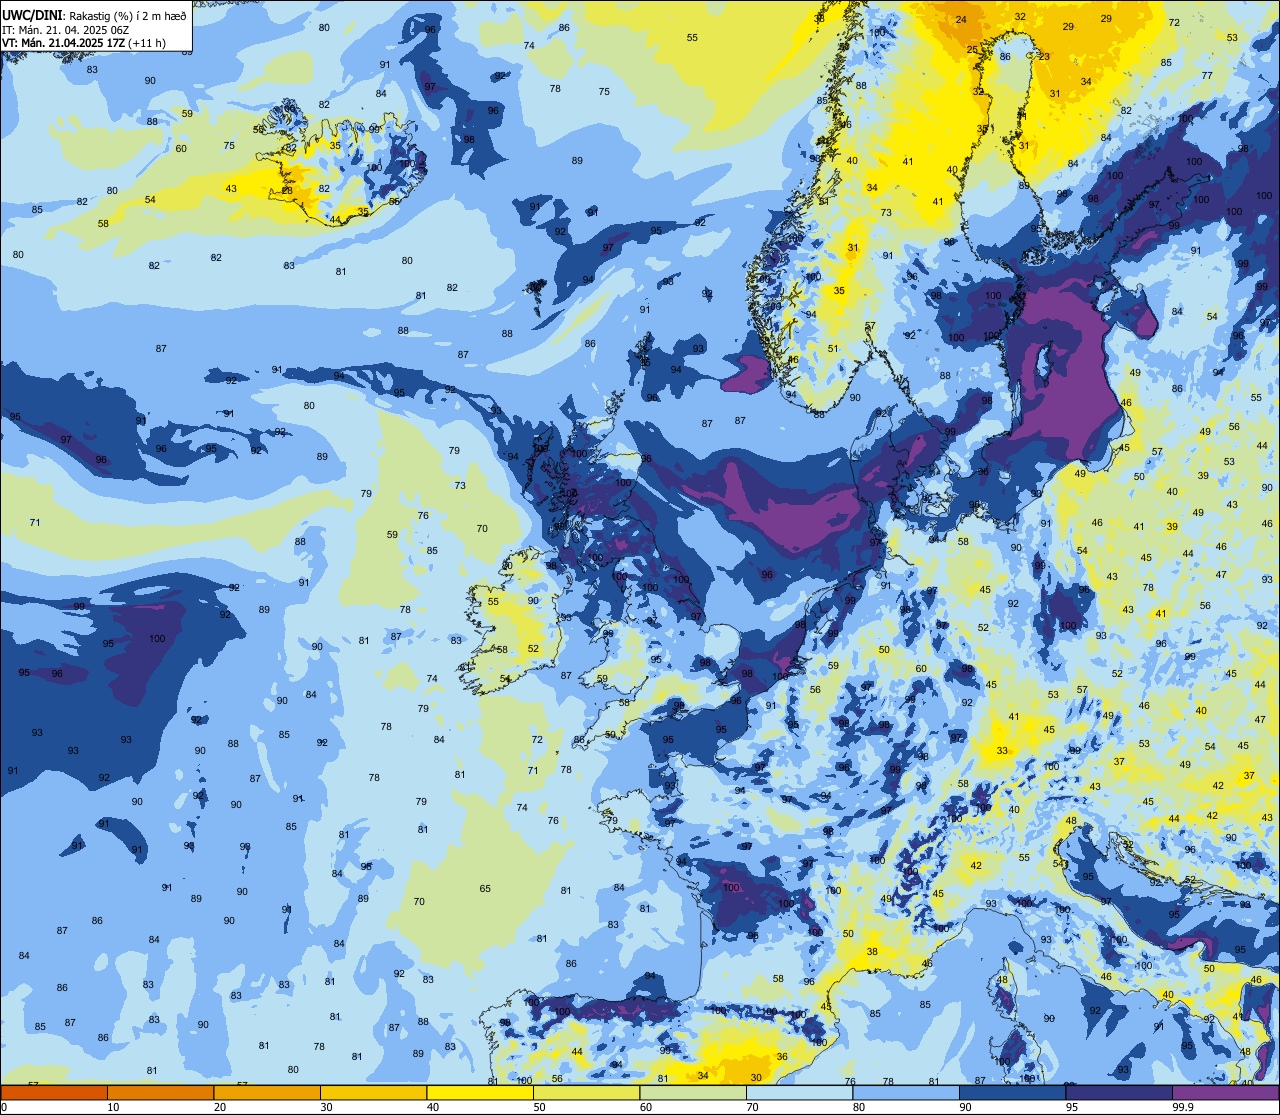Click the navy 95–99.9 legend swatch

tap(1118, 1092)
